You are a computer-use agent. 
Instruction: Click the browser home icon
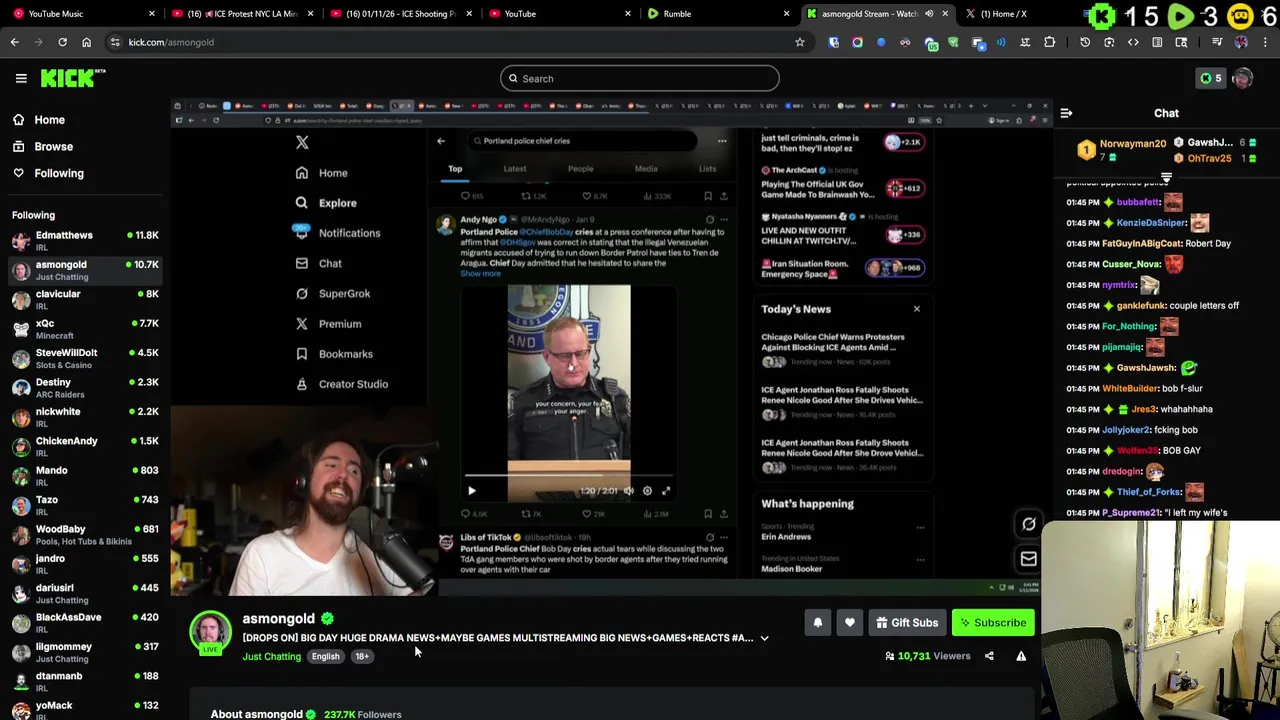(86, 42)
